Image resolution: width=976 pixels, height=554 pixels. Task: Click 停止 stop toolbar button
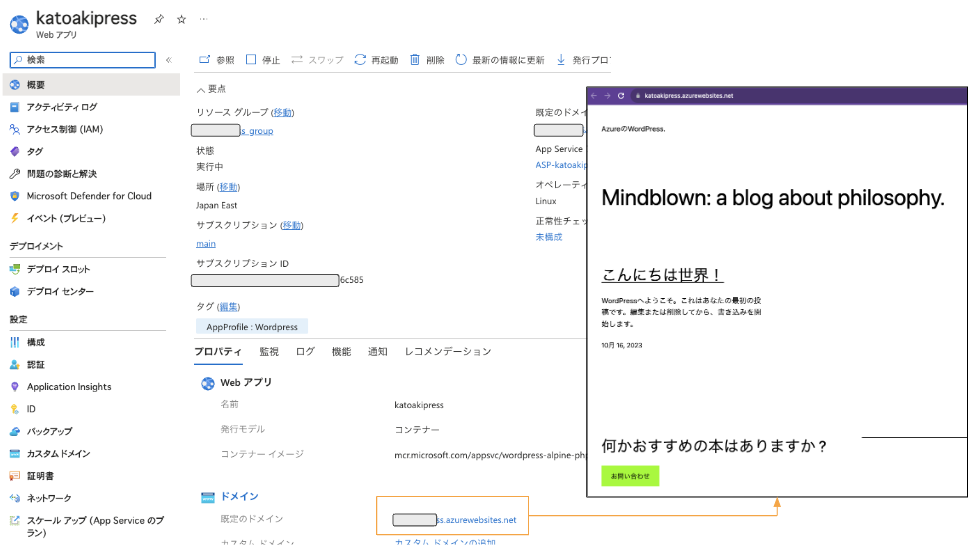click(263, 60)
